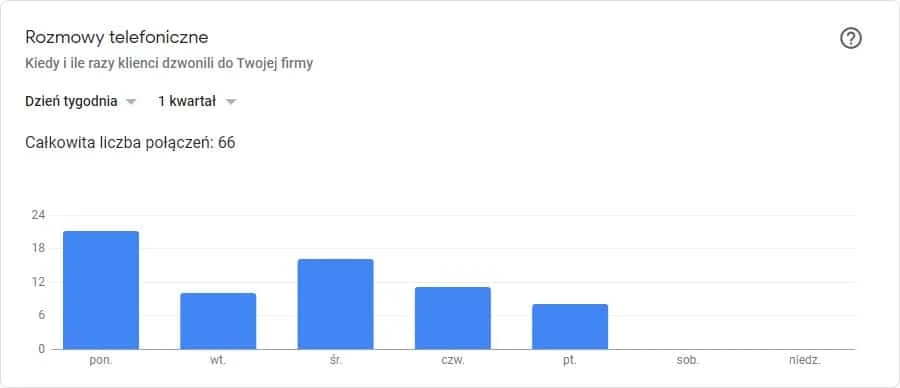
Task: Click the sob. axis label
Action: [687, 362]
